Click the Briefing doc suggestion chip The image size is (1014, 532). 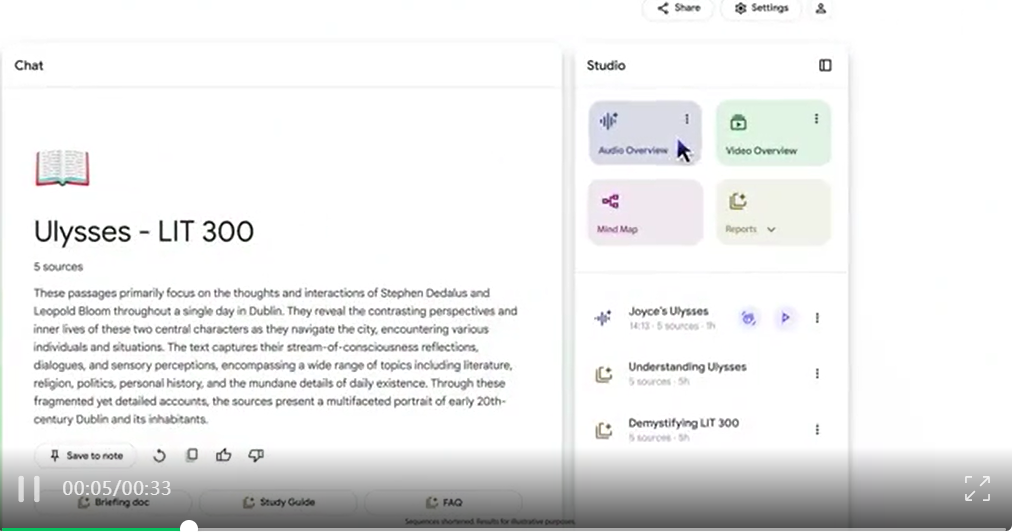(x=113, y=502)
